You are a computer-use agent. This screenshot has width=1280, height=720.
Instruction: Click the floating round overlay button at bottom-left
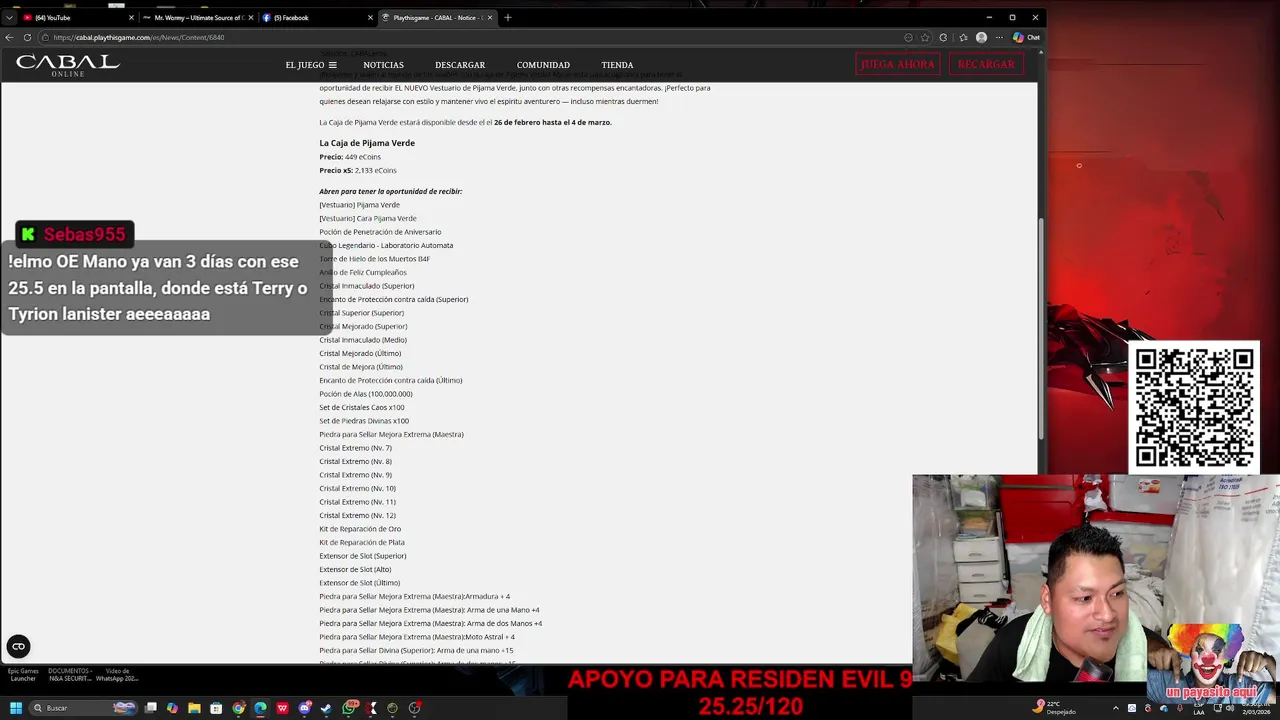point(18,646)
